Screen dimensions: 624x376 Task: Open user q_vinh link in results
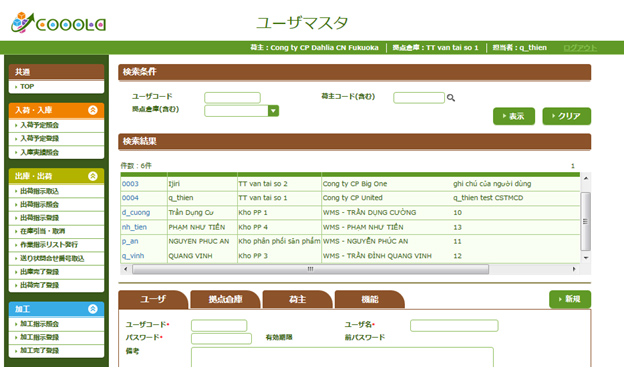133,256
